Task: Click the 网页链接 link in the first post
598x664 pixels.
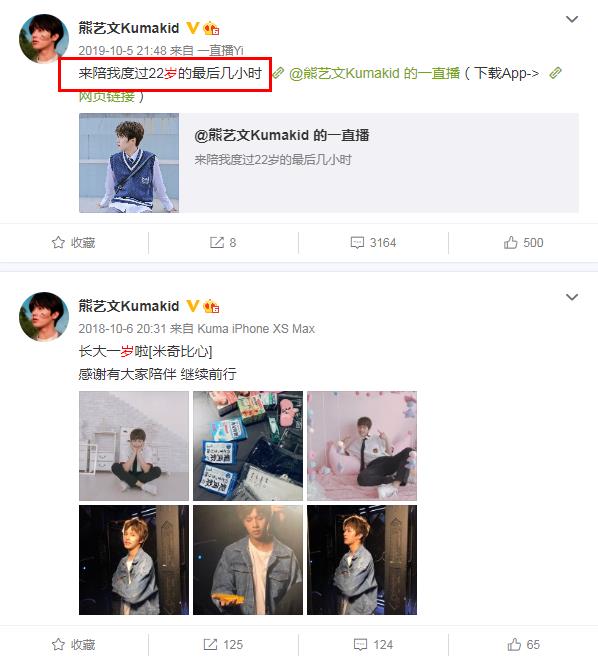Action: pos(107,97)
